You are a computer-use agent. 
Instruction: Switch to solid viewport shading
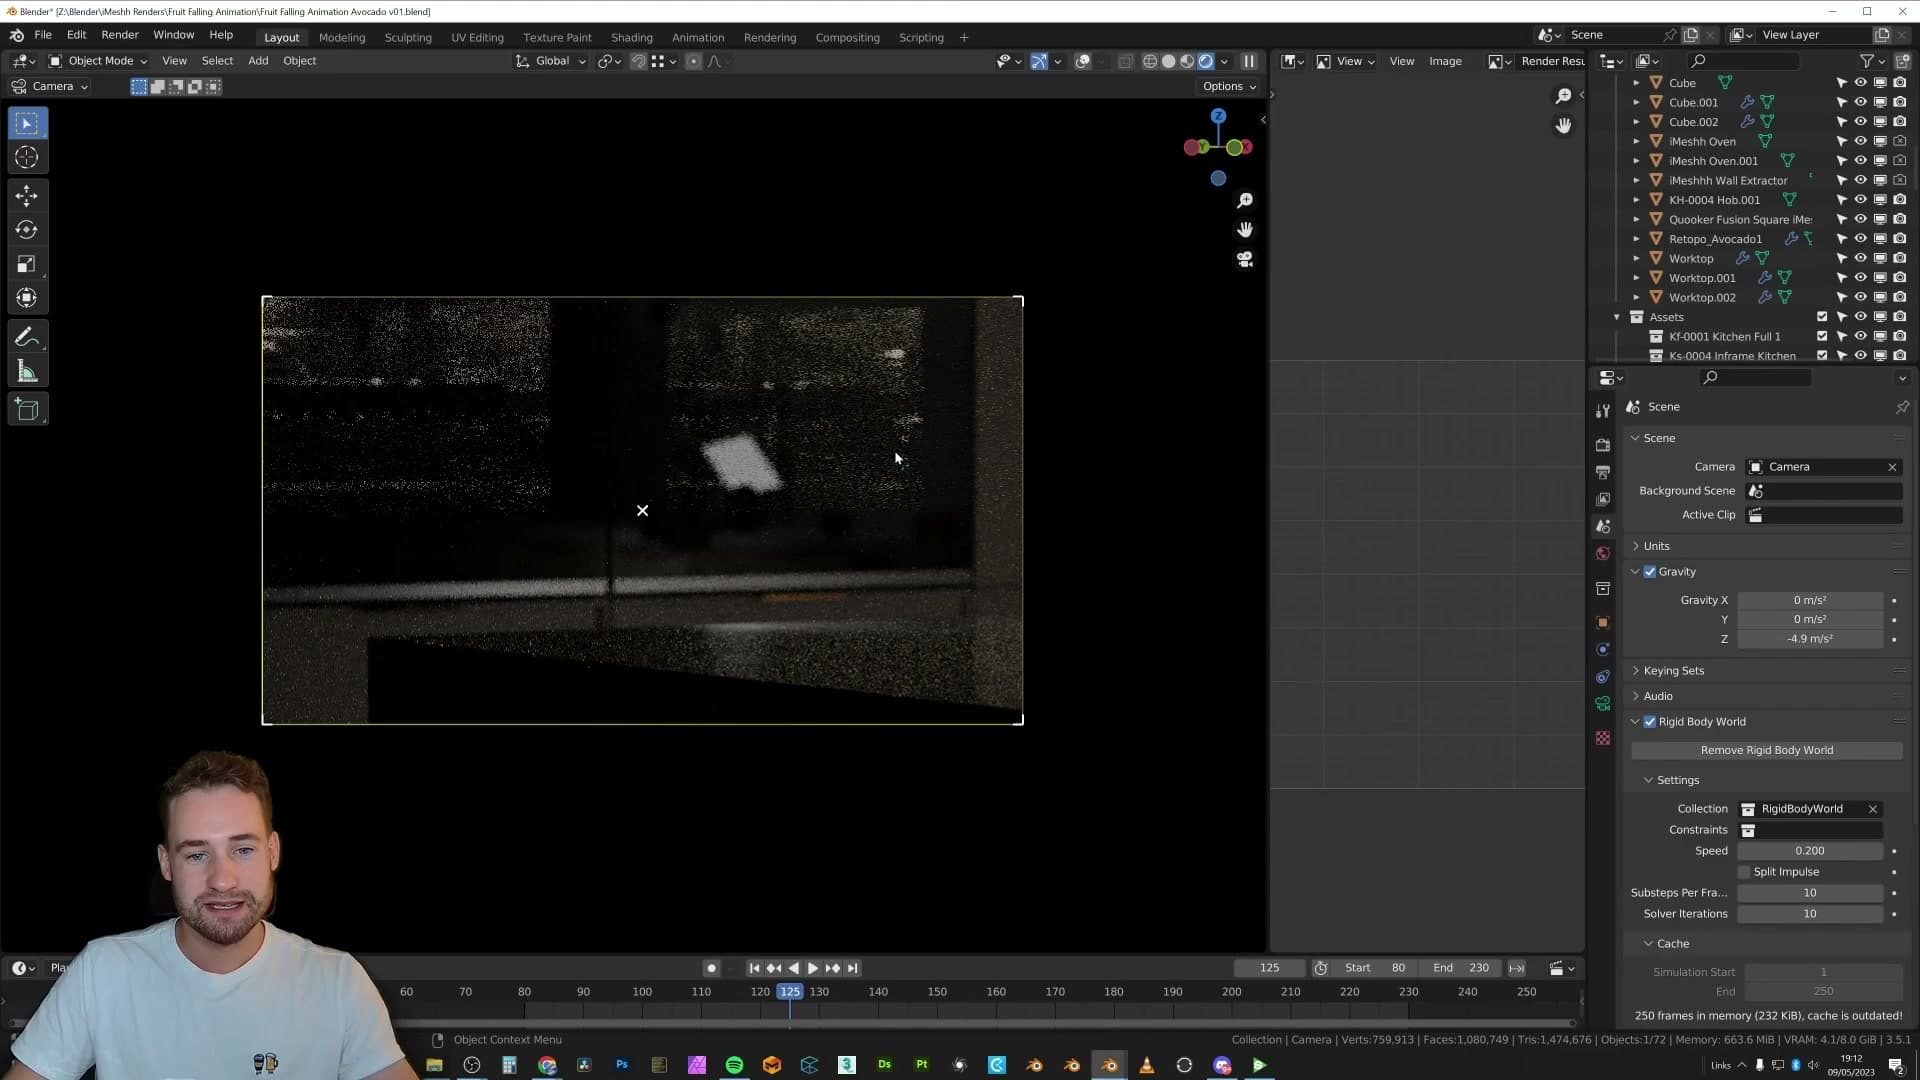1168,61
